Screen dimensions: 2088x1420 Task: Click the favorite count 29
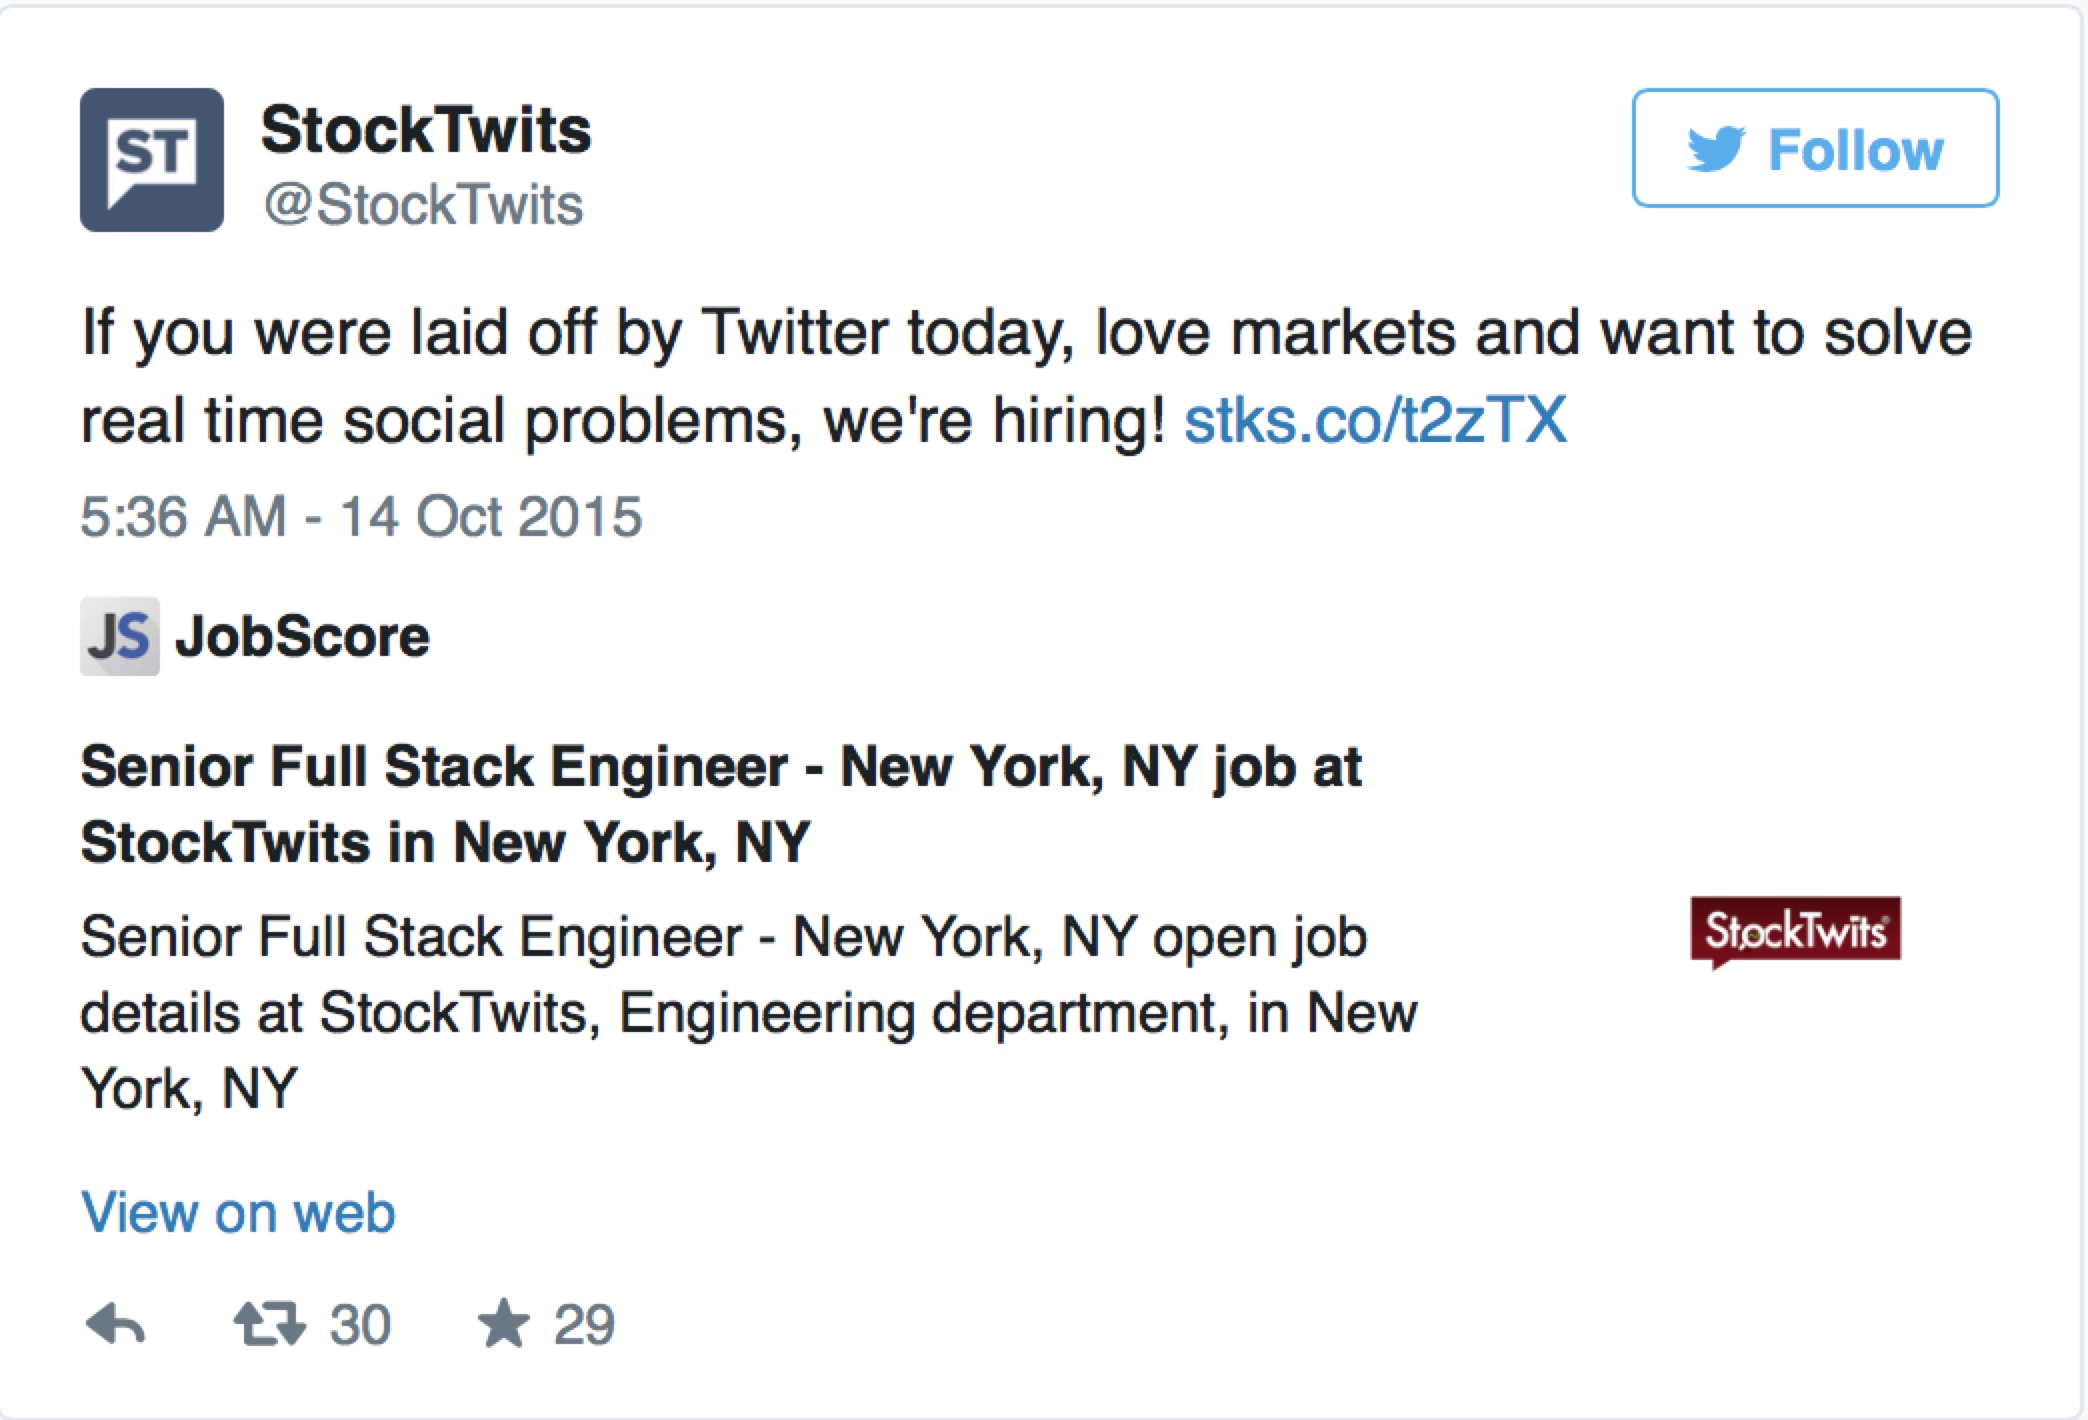click(584, 1325)
